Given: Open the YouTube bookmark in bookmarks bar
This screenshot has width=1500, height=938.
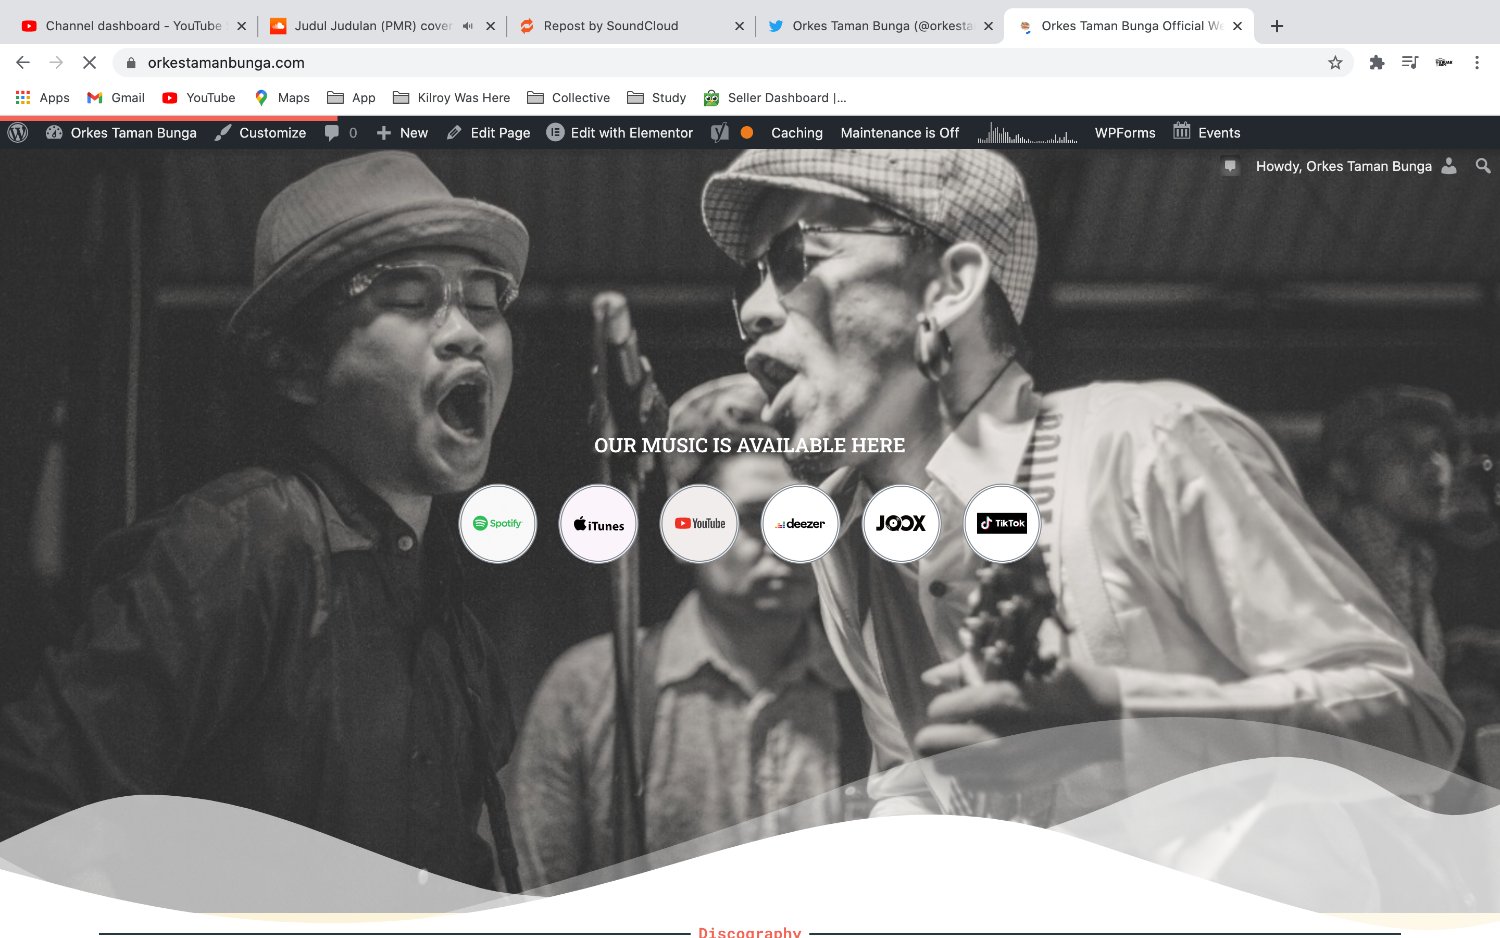Looking at the screenshot, I should click(199, 97).
